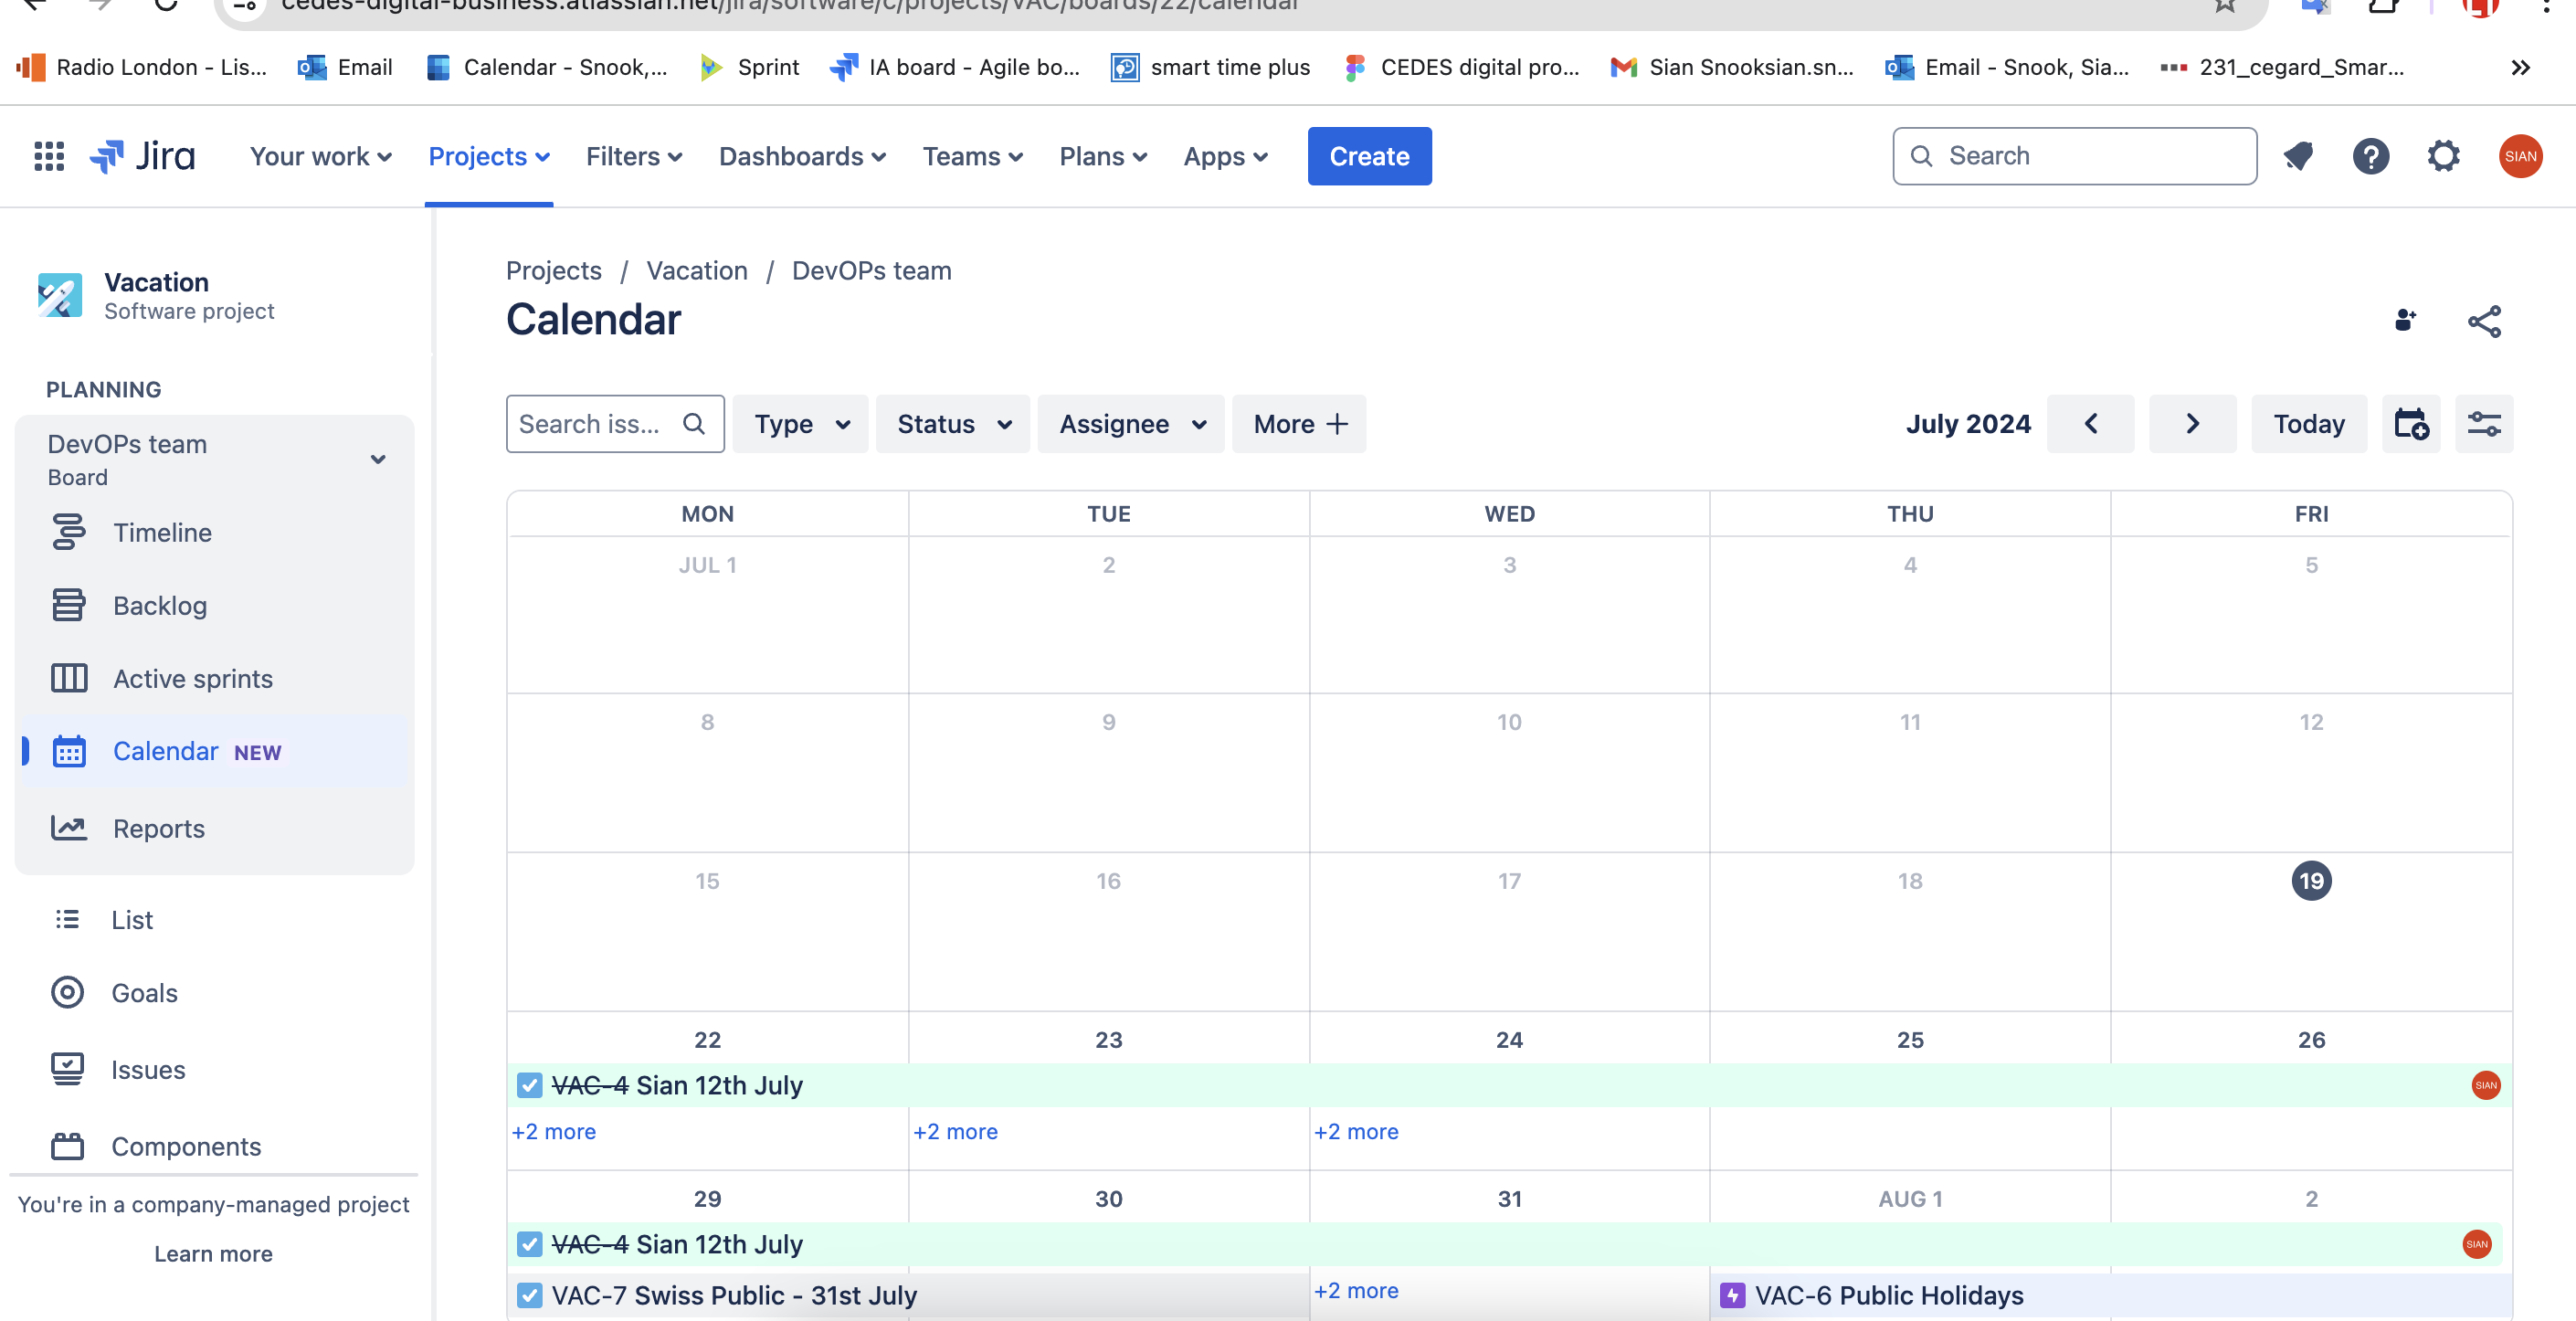Show +2 more issues on July 22
The image size is (2576, 1321).
click(554, 1131)
